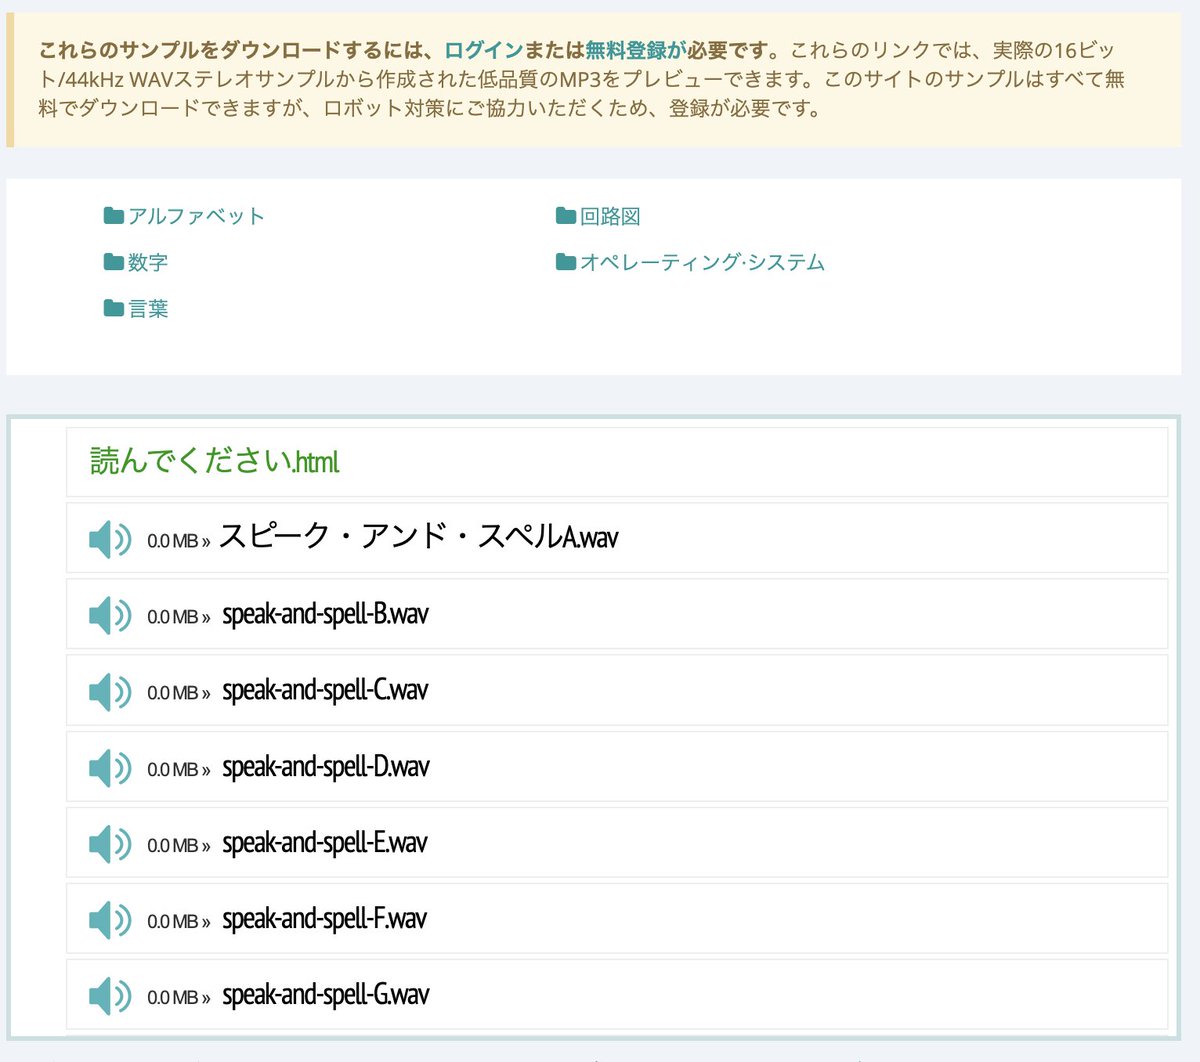
Task: Play speak-and-spell-G.wav preview speaker icon
Action: coord(110,996)
